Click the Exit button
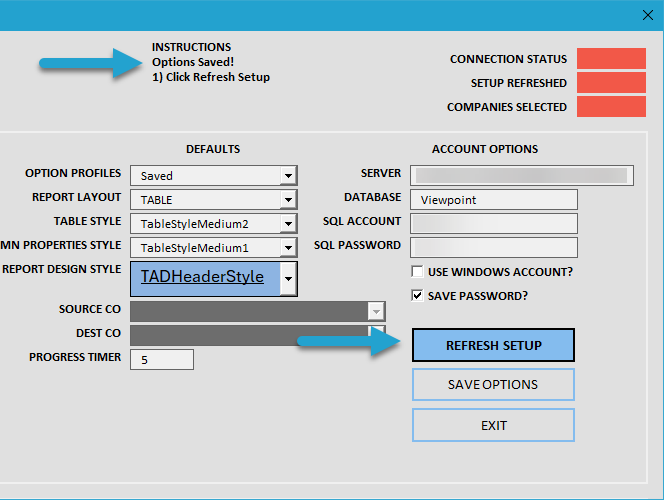 coord(493,425)
